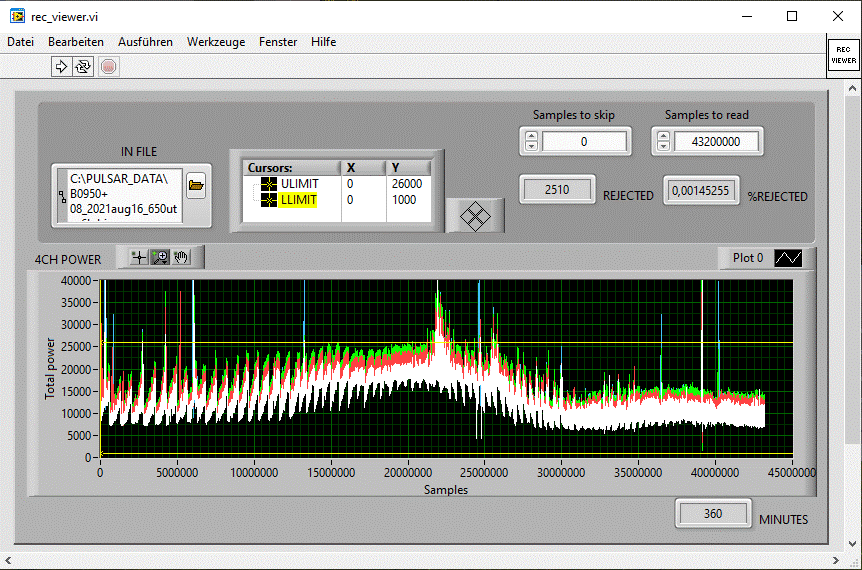862x570 pixels.
Task: Click the Run arrow button
Action: 61,67
